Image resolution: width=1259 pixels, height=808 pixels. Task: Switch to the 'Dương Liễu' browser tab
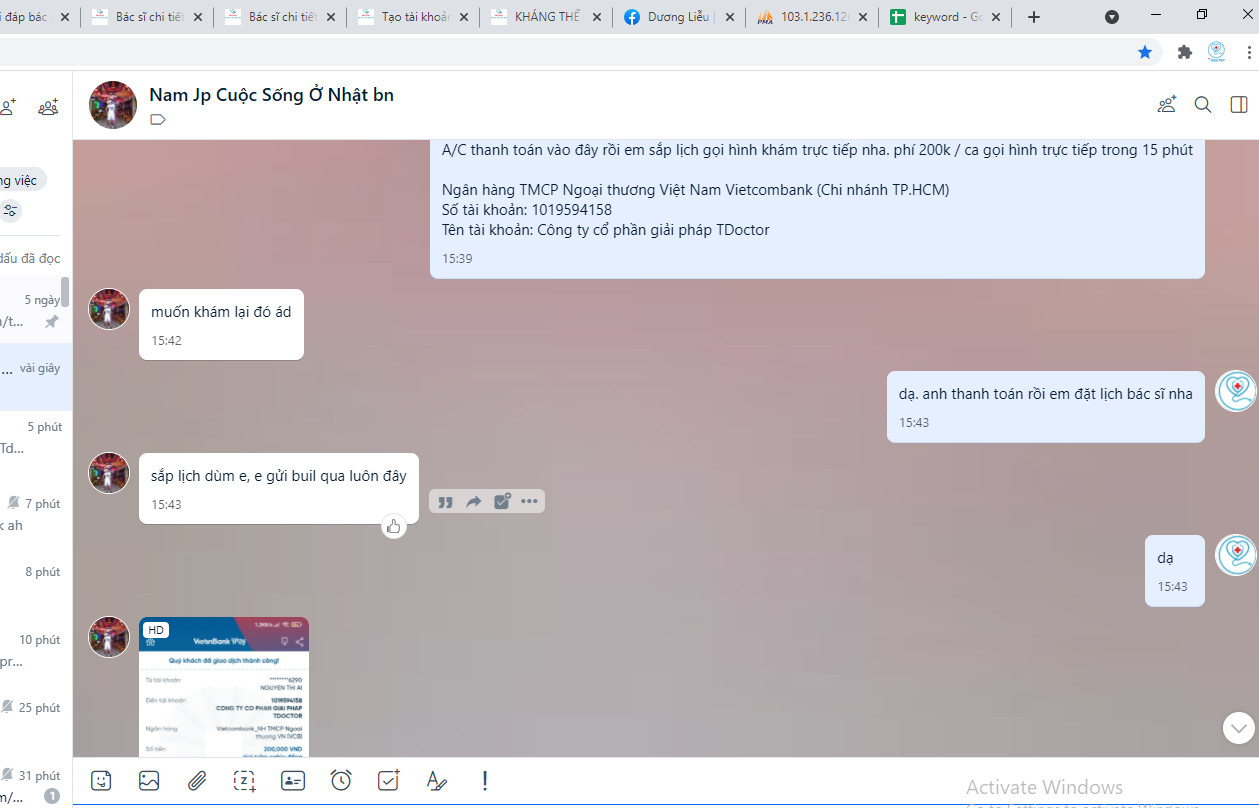coord(678,16)
